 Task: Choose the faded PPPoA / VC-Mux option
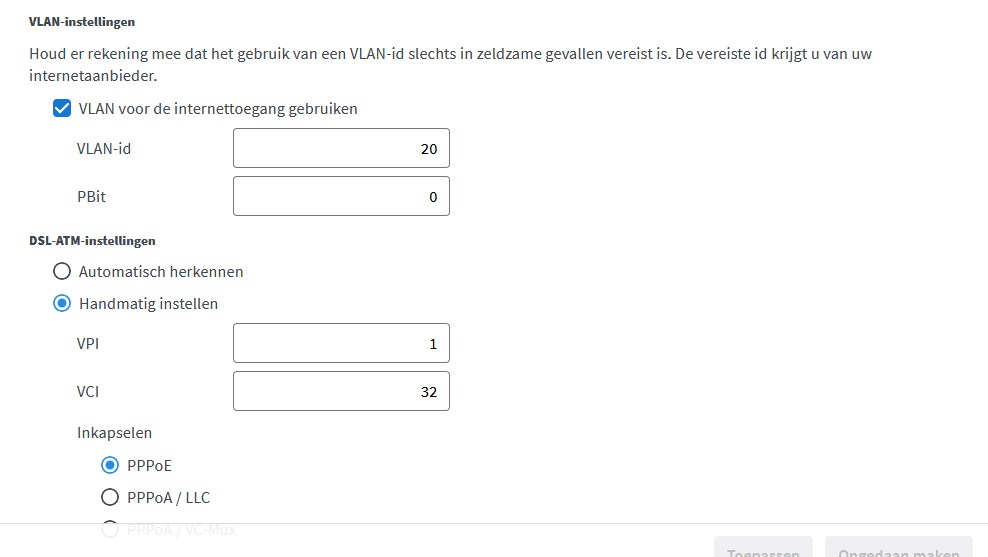click(x=110, y=529)
